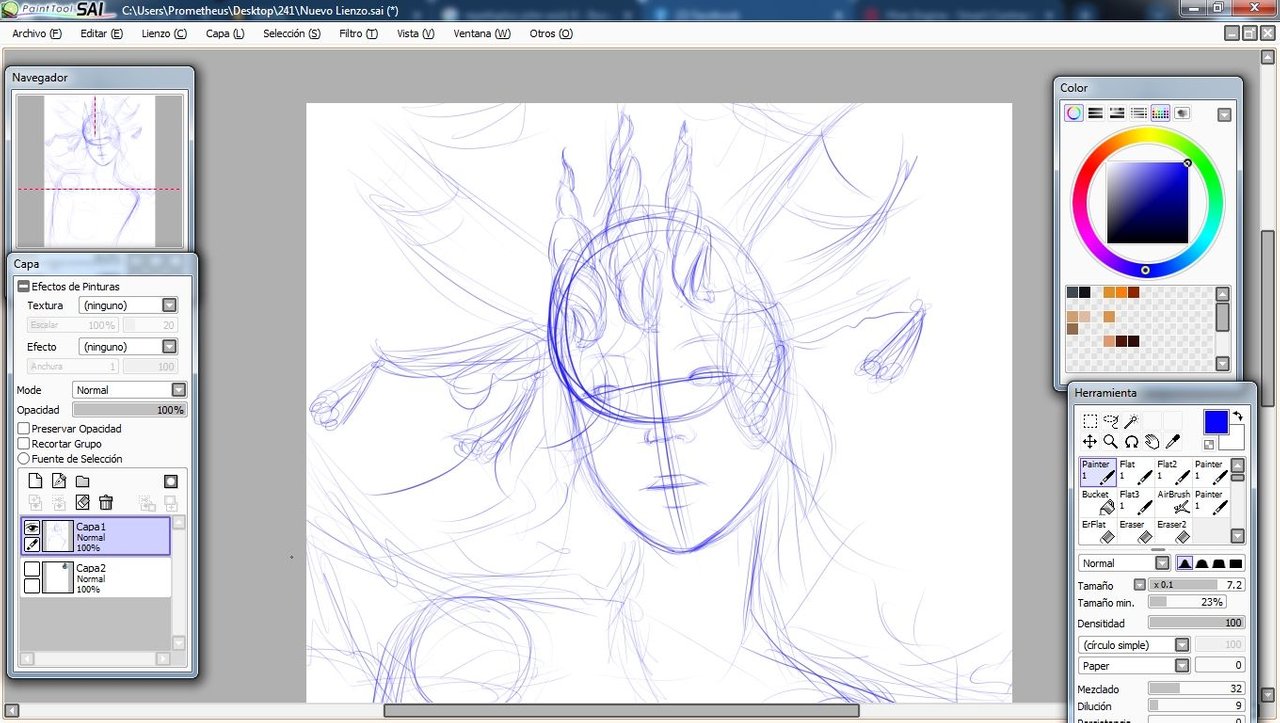Select the rectangular Selection tool
1280x723 pixels.
1090,422
